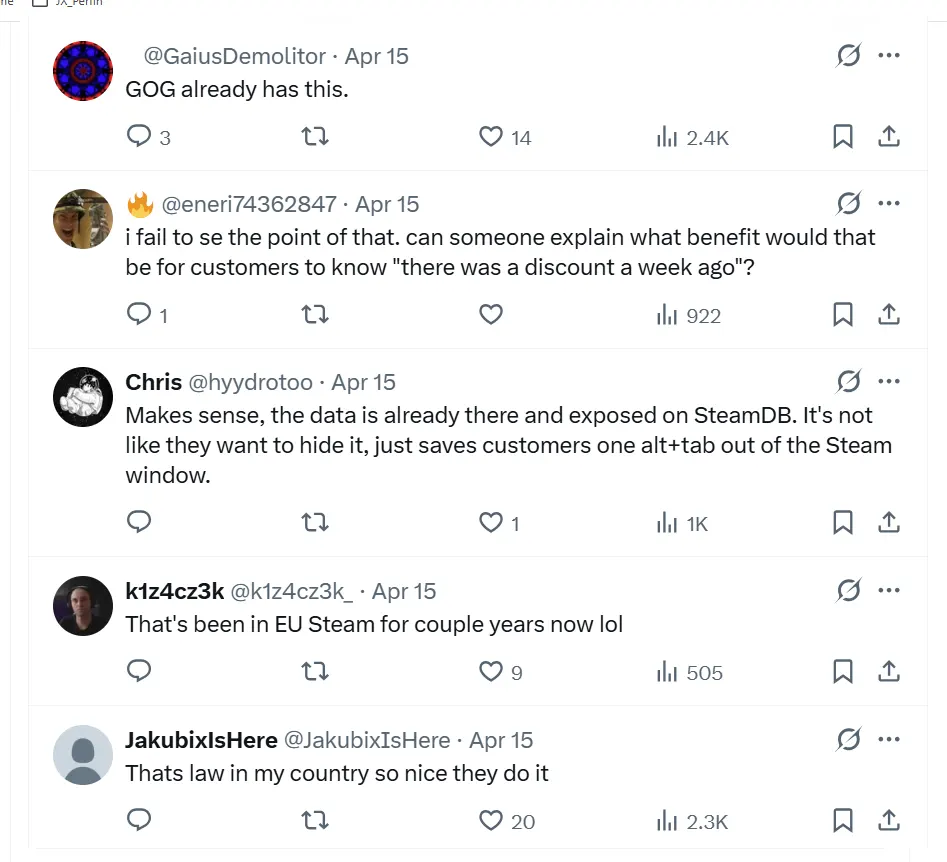947x862 pixels.
Task: Expand more options on eneri74362847's tweet
Action: coord(889,204)
